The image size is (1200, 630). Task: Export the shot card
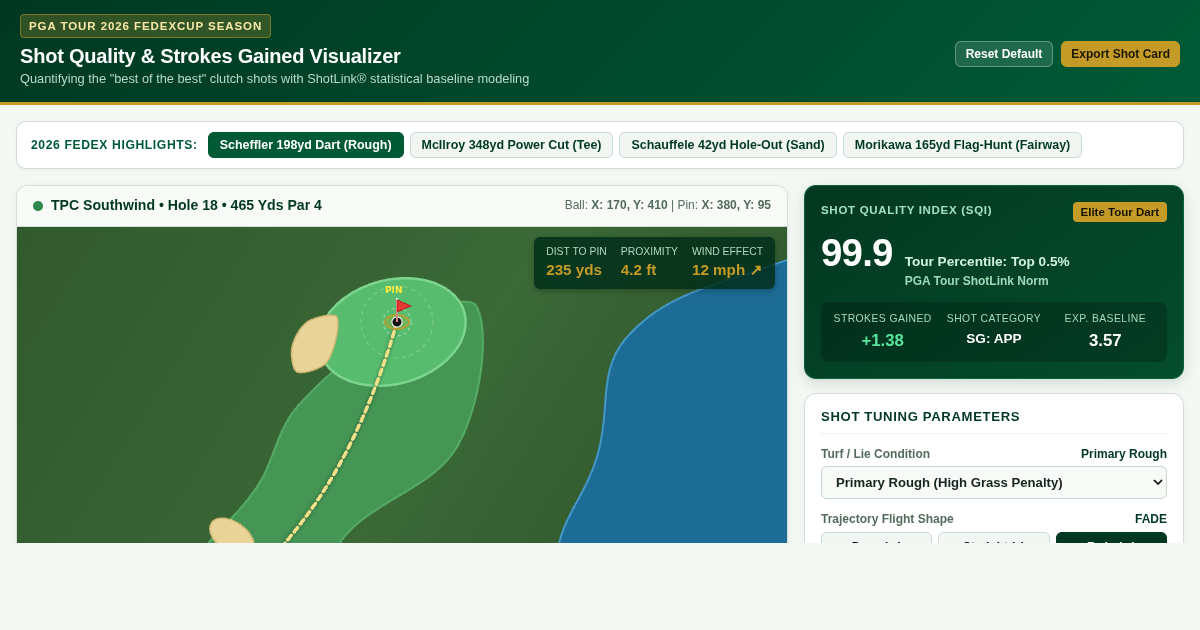pos(1120,54)
